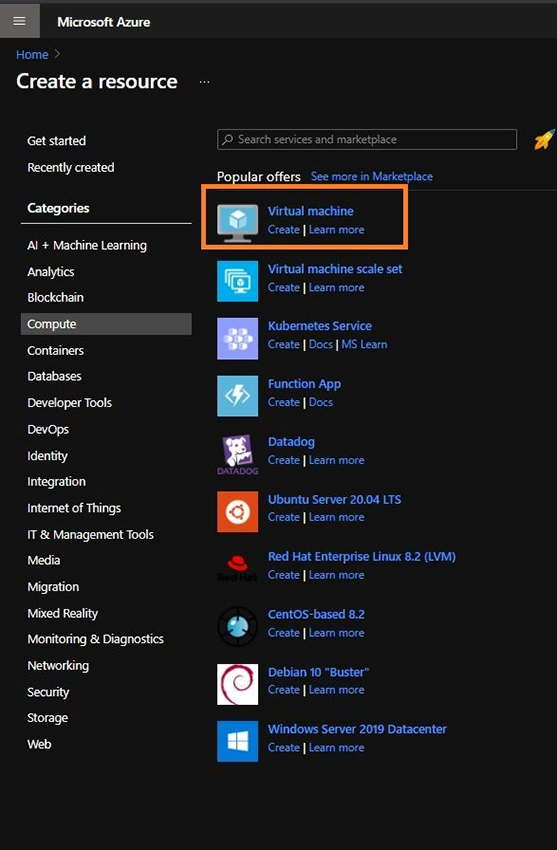Click Create under Red Hat Enterprise Linux

tap(283, 575)
